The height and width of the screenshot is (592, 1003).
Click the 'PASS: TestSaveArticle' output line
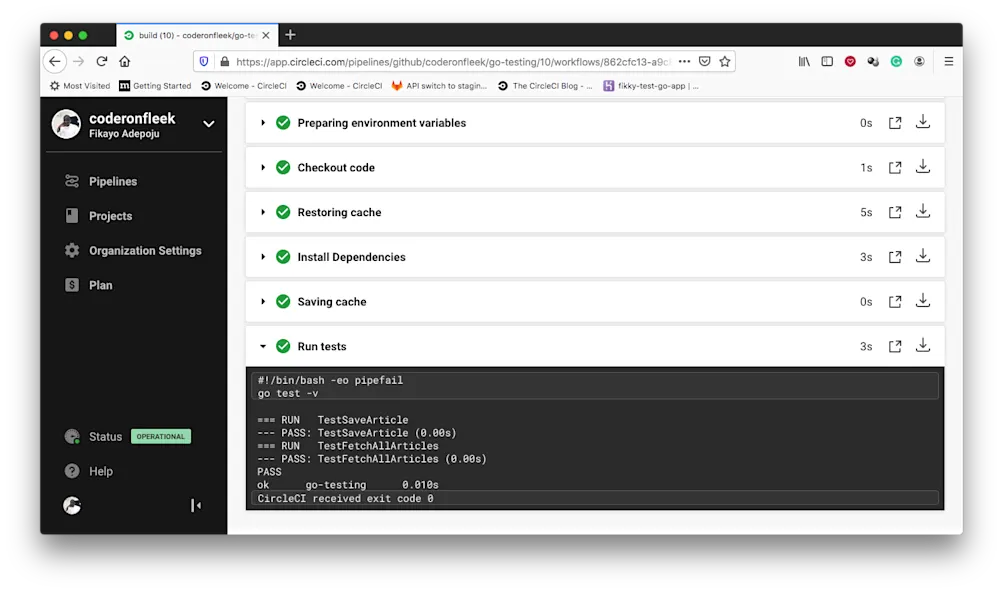357,433
